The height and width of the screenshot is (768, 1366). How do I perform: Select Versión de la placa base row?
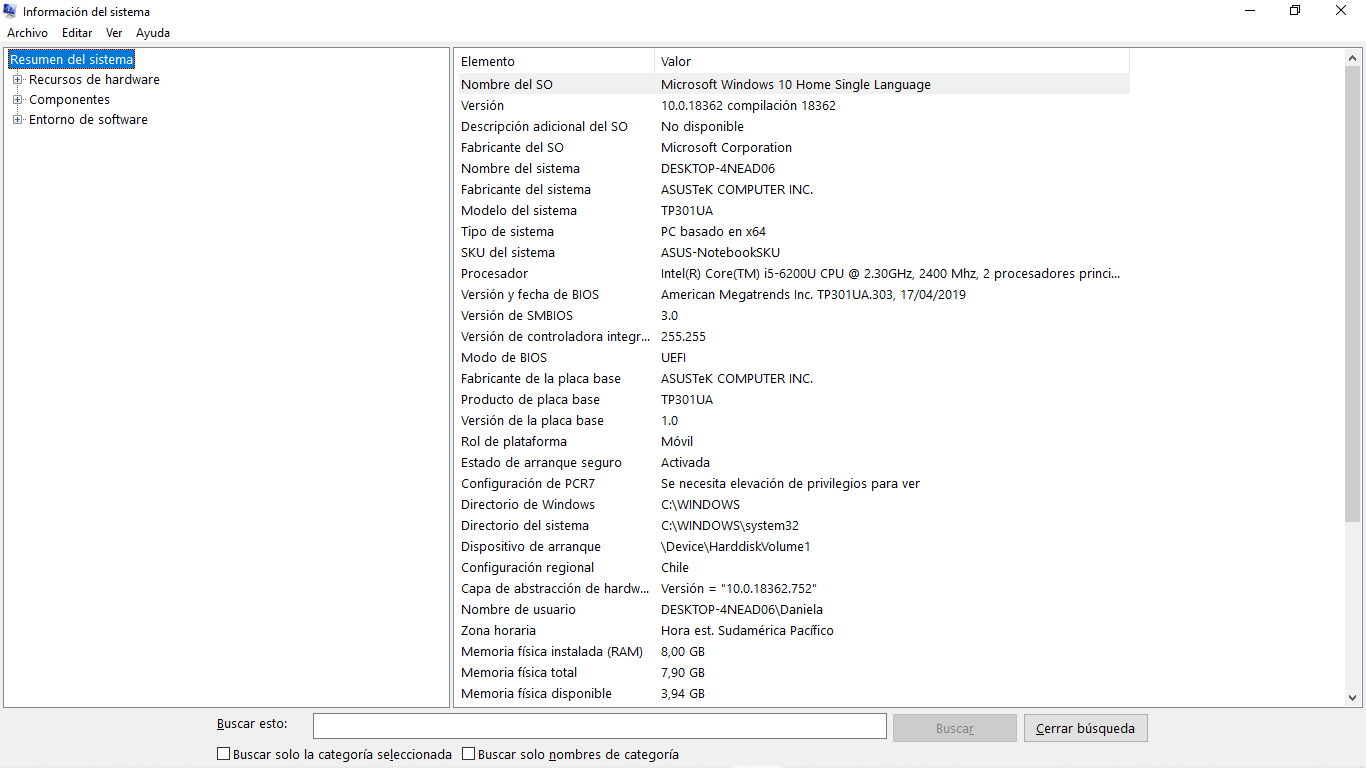[x=793, y=421]
